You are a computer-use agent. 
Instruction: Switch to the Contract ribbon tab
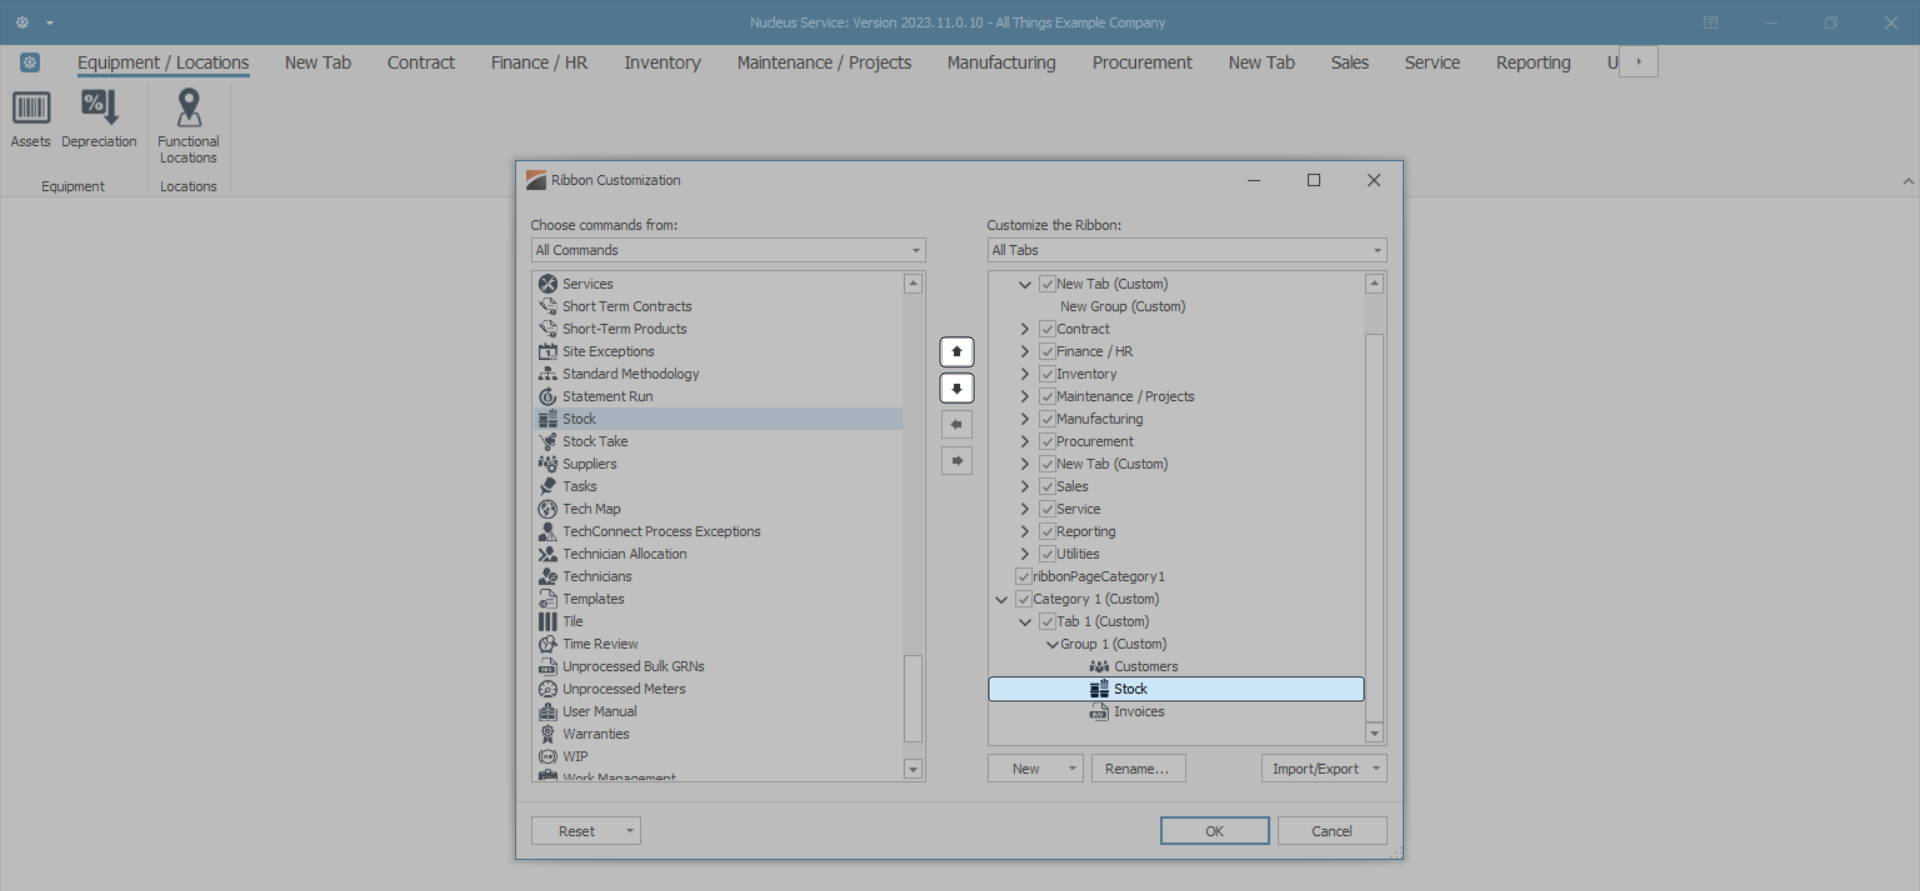click(x=421, y=62)
